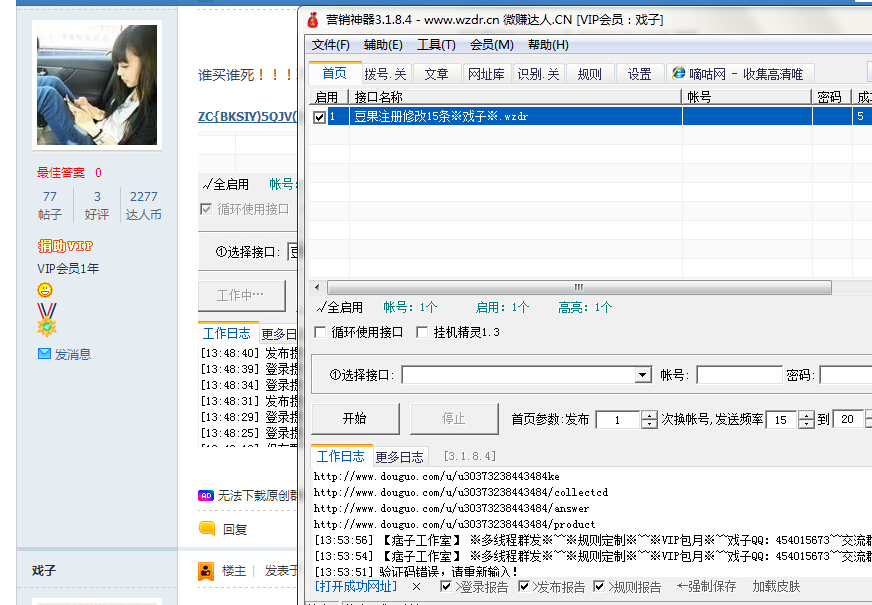The width and height of the screenshot is (872, 605).
Task: Check the 挂机精灵1.3 checkbox
Action: click(420, 333)
